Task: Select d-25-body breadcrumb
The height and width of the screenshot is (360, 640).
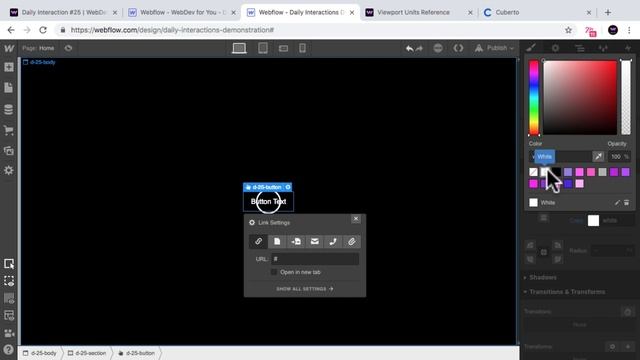Action: click(40, 353)
